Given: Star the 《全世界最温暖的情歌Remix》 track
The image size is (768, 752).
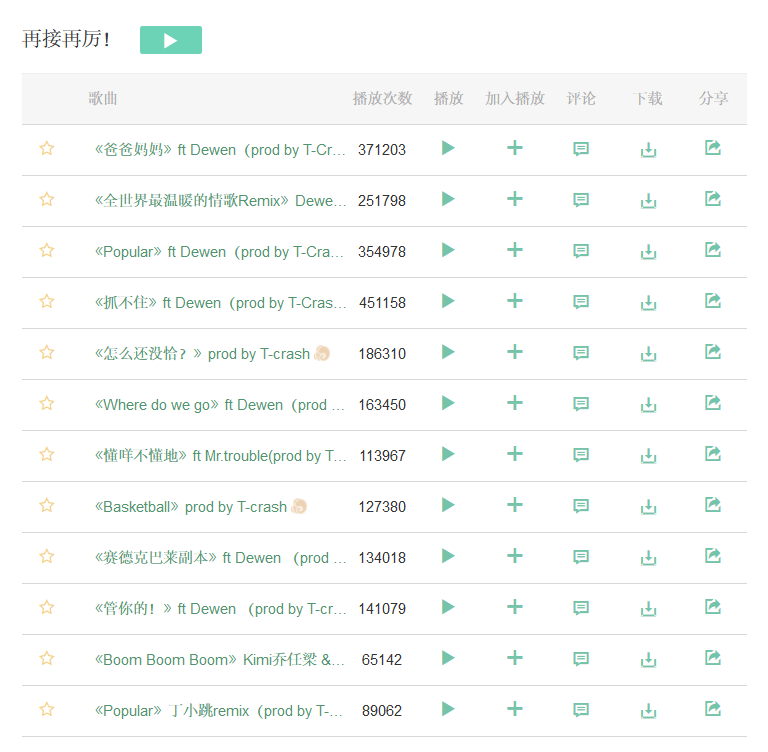Looking at the screenshot, I should (47, 199).
